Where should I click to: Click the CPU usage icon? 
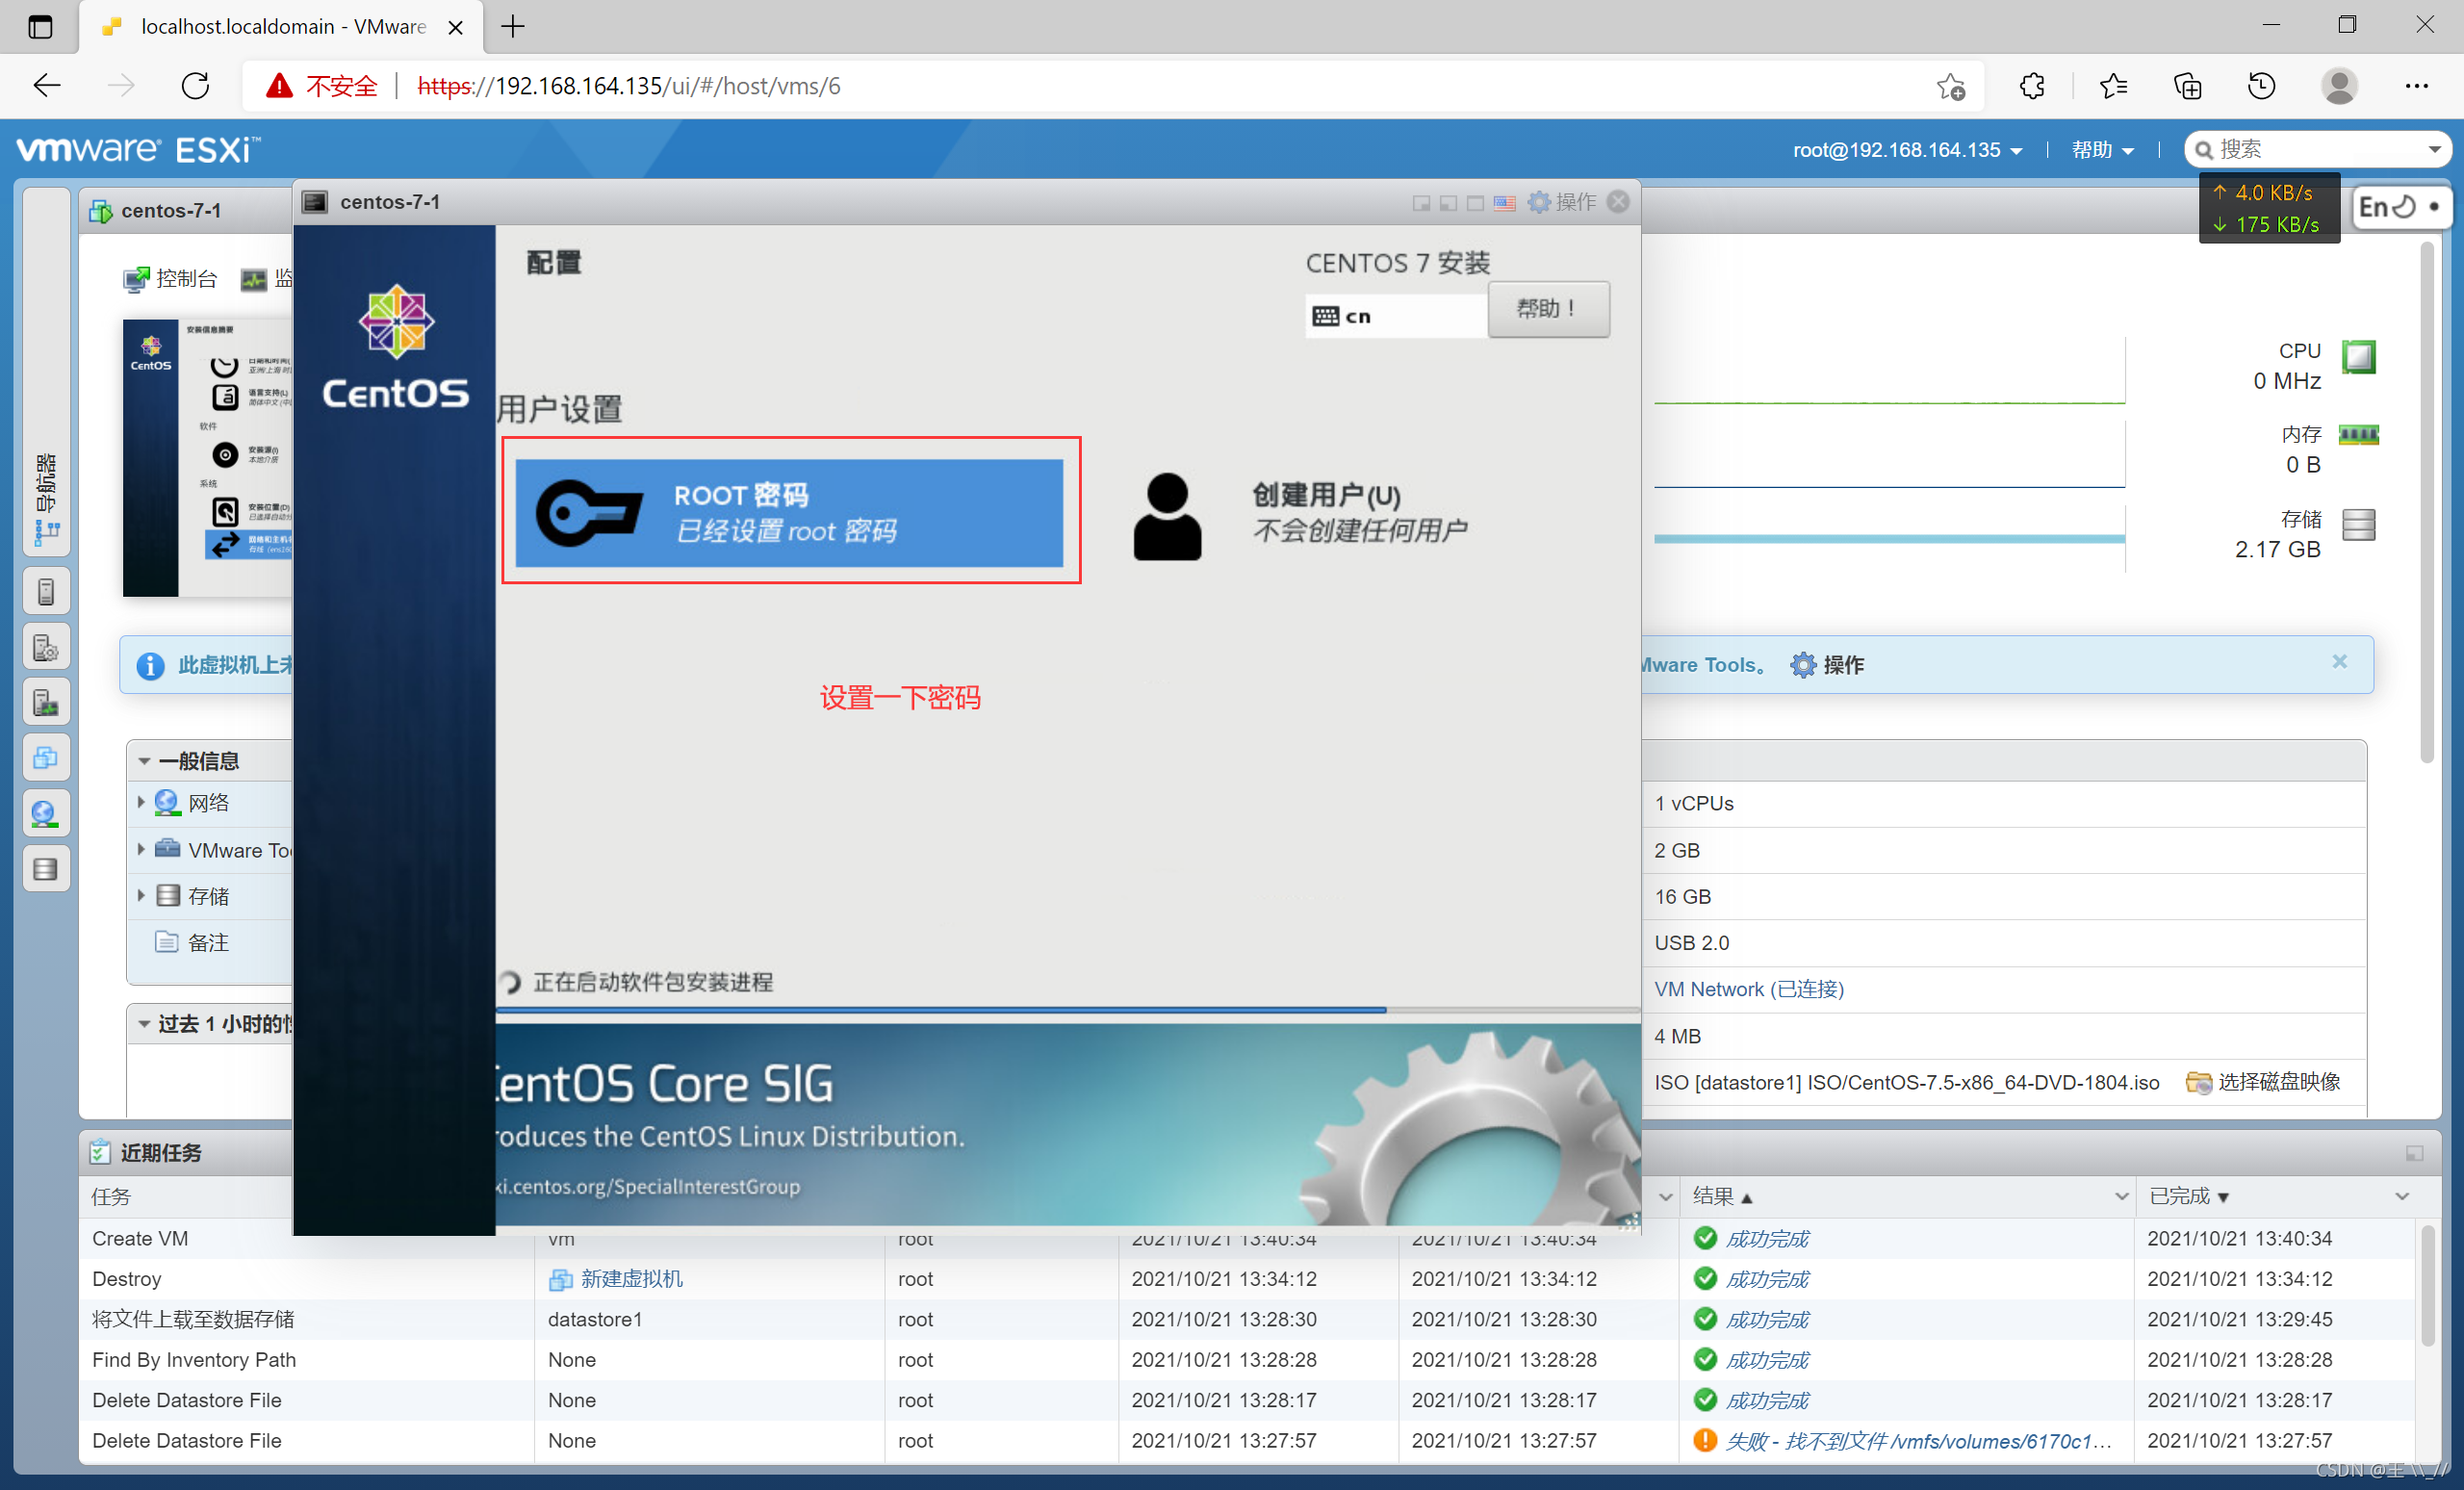tap(2359, 357)
